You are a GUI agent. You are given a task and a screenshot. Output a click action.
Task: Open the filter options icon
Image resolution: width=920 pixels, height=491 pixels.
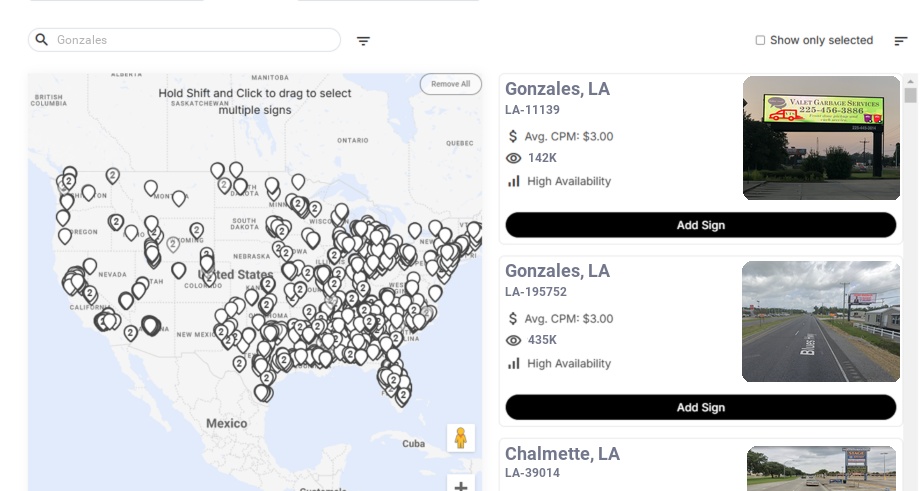pos(363,41)
